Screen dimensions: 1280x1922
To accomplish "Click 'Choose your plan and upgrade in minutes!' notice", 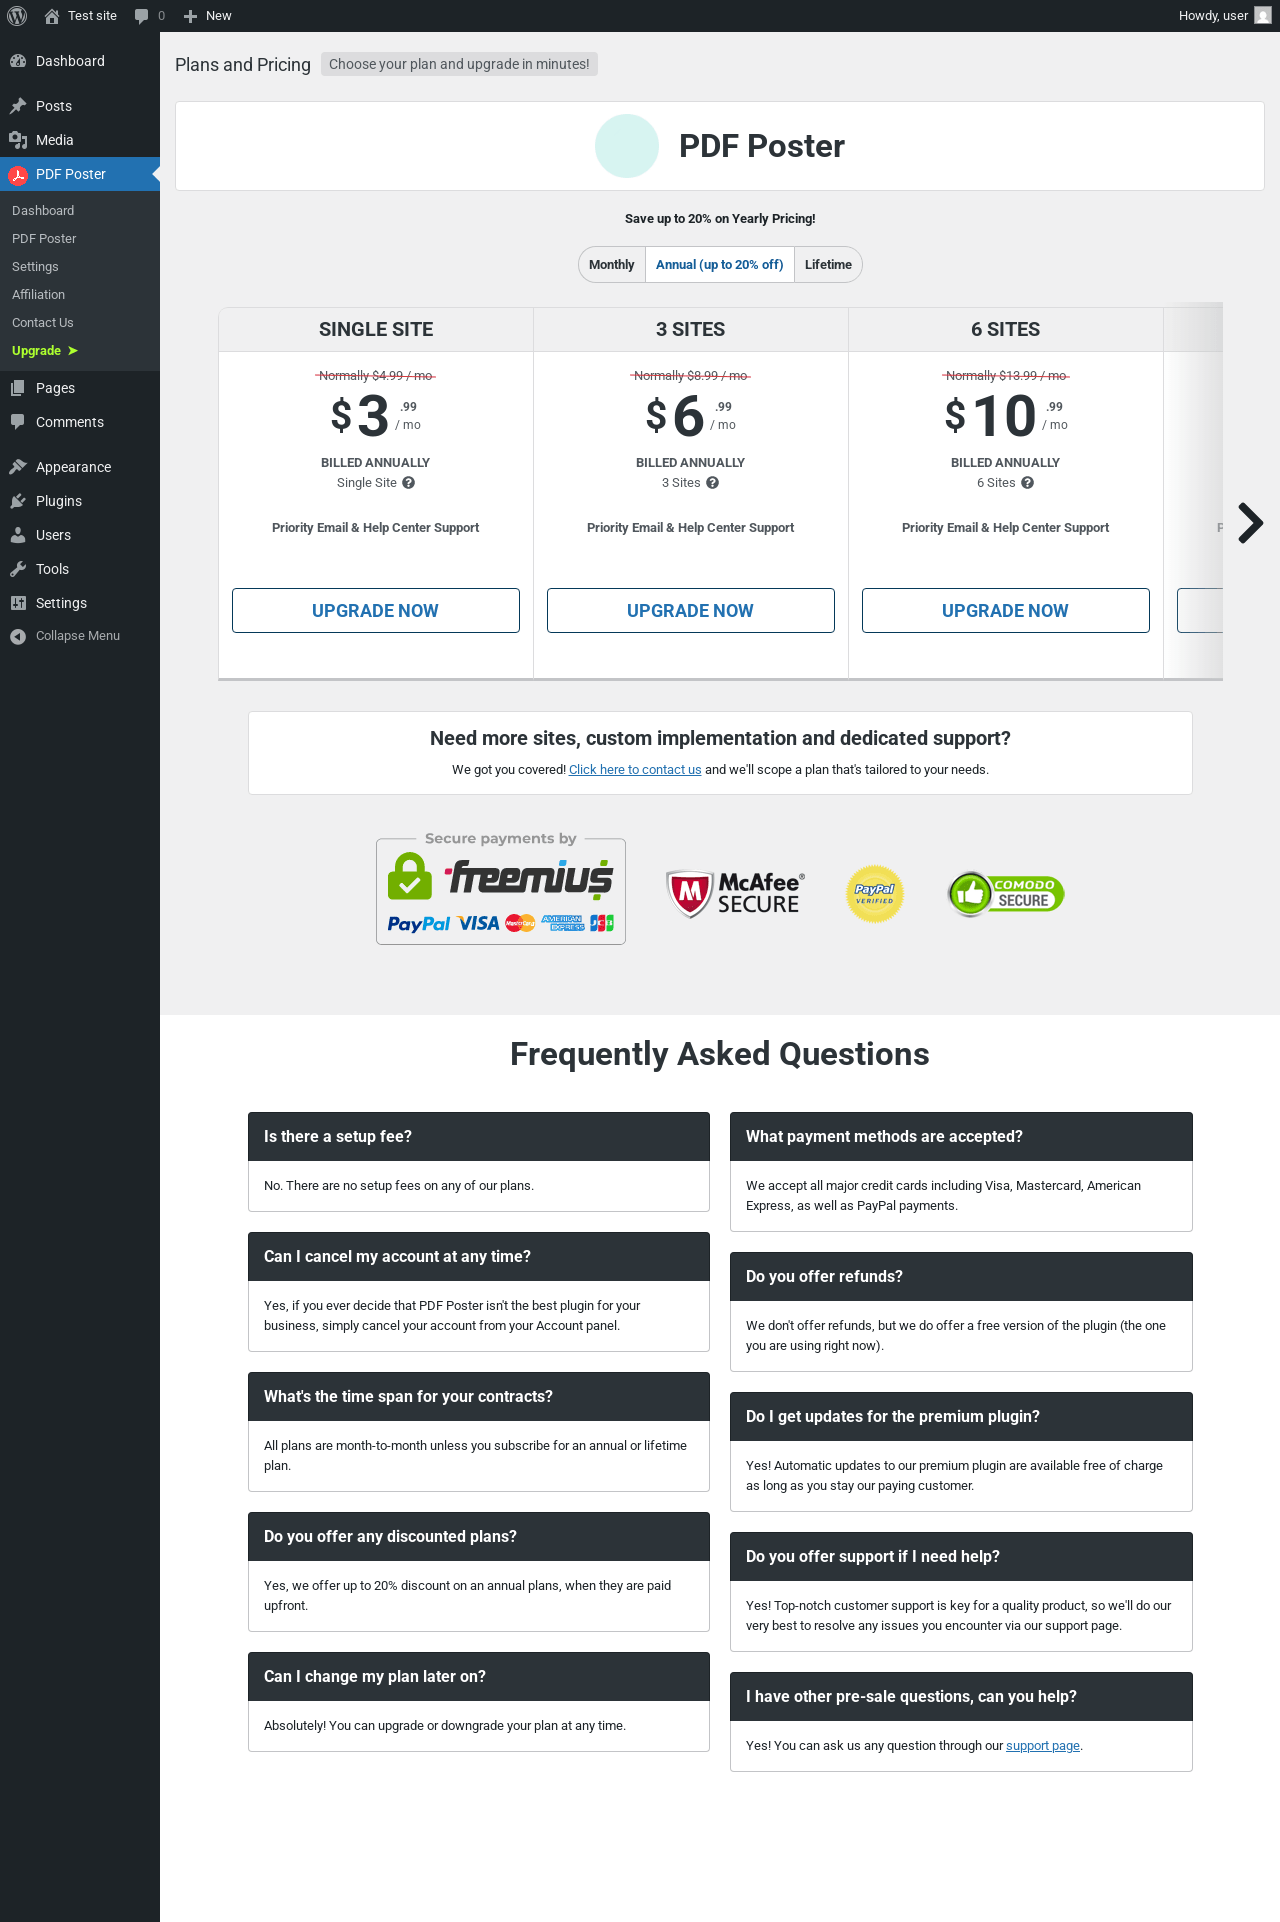I will pyautogui.click(x=459, y=64).
